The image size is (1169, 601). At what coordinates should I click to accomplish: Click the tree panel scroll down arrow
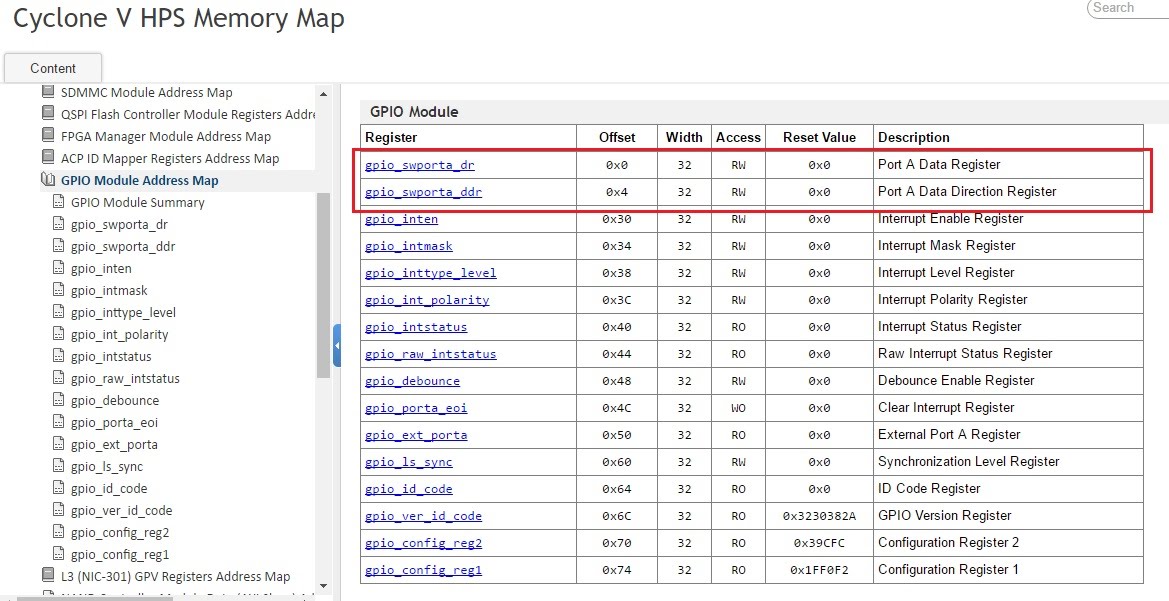point(323,586)
